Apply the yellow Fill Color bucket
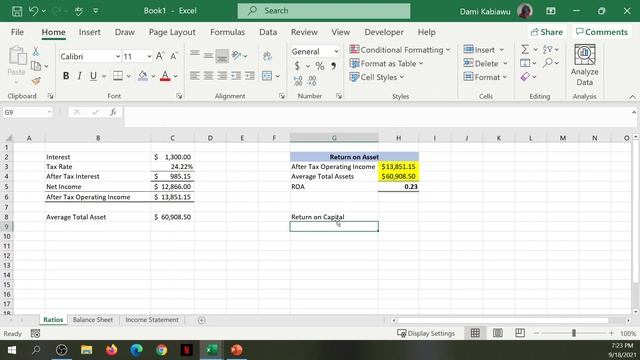 143,76
